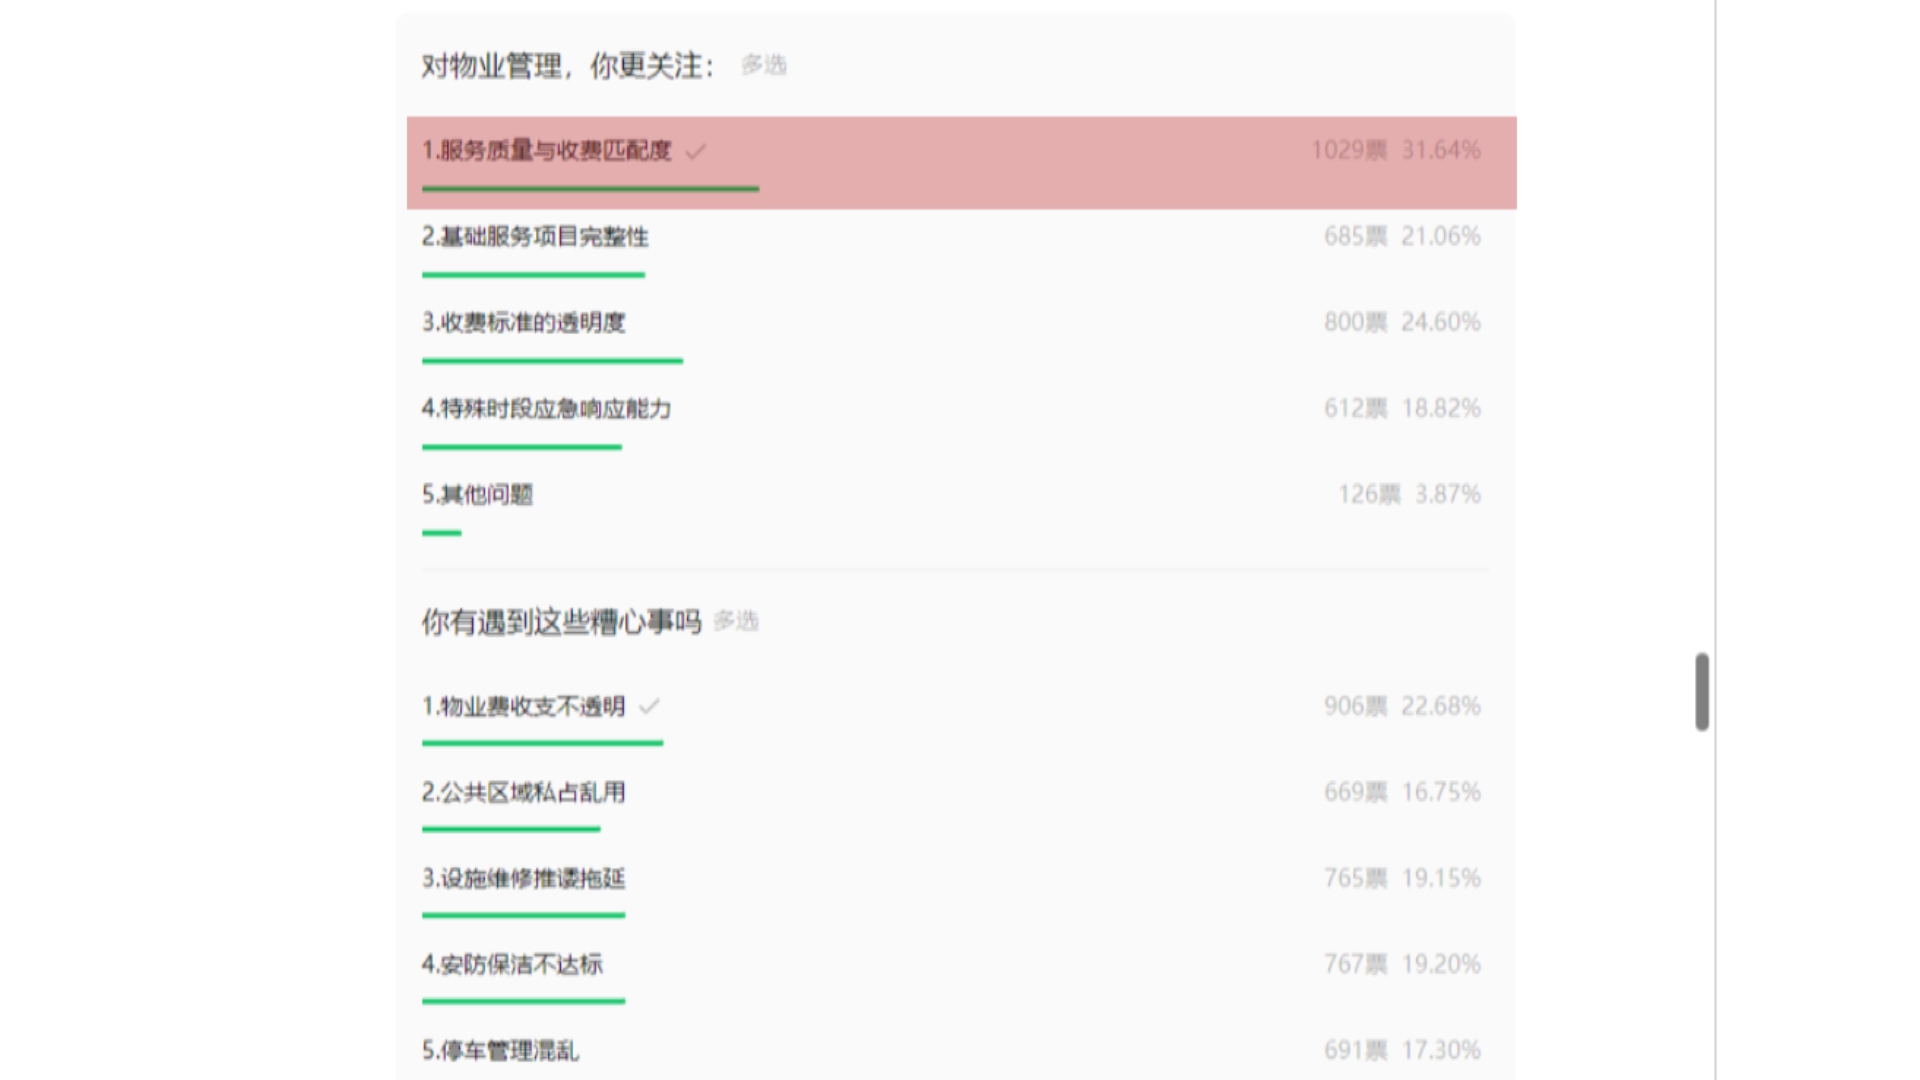Click checkmark beside 服务质量与收费匹配度
The height and width of the screenshot is (1080, 1920).
696,151
